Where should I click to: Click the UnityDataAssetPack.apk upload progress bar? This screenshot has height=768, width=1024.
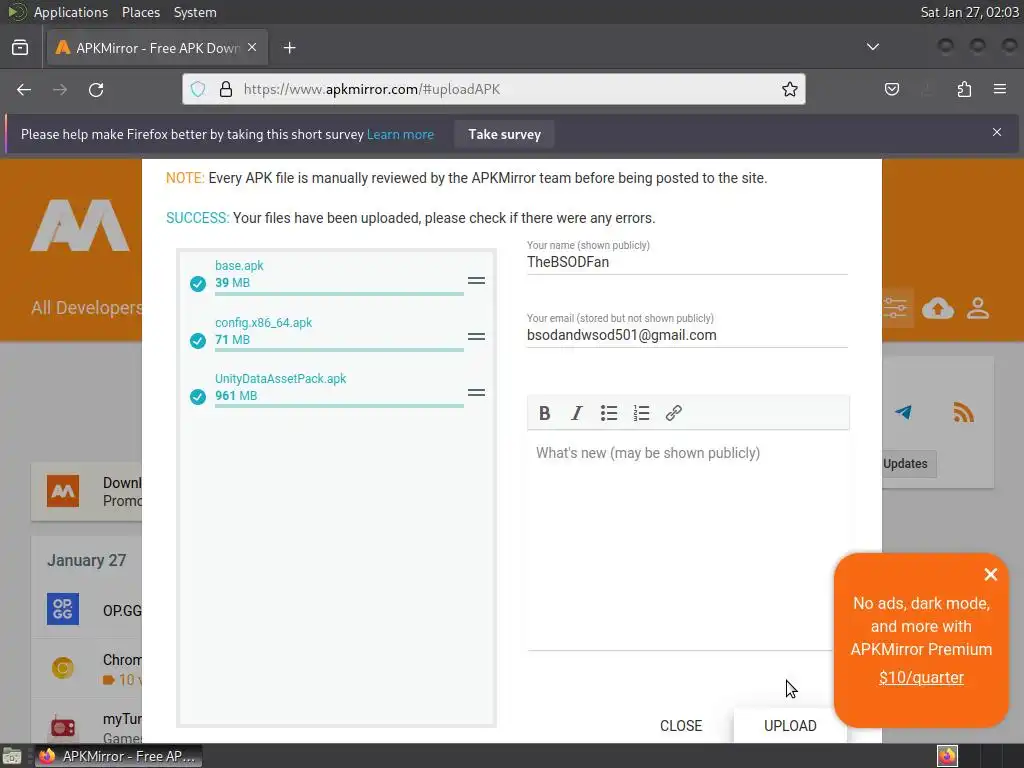[x=339, y=407]
